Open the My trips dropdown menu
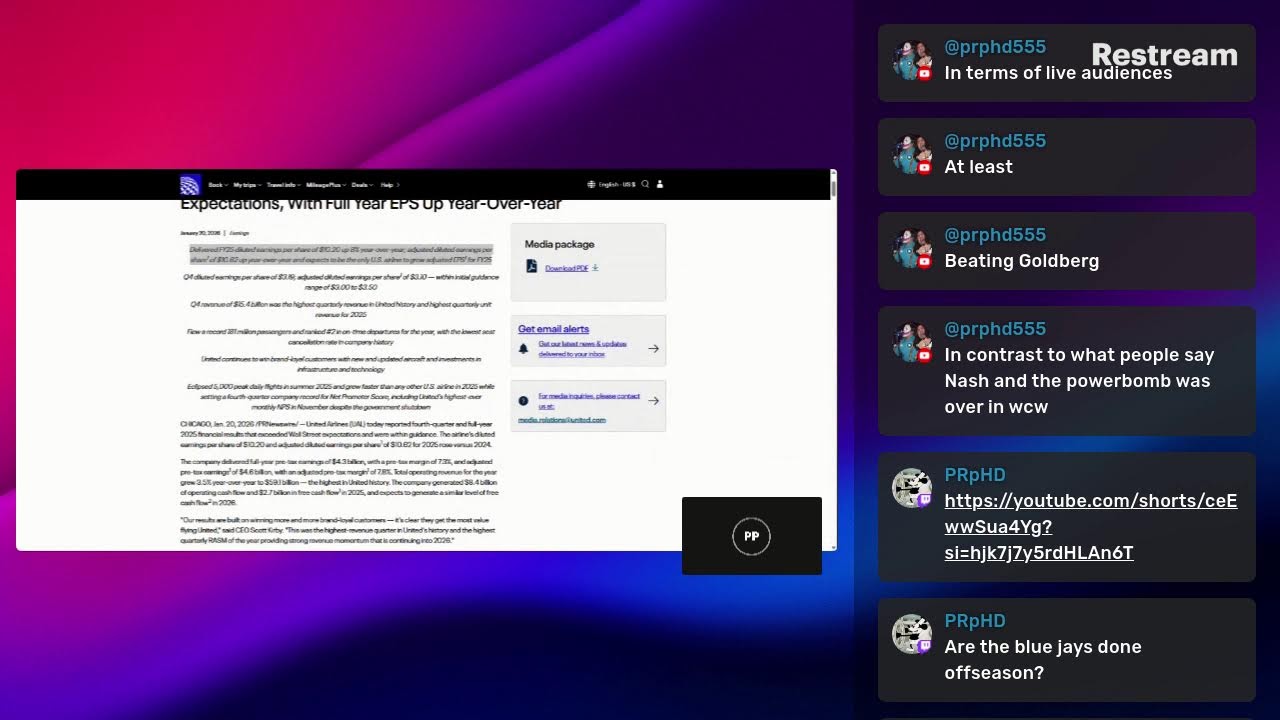 point(247,185)
